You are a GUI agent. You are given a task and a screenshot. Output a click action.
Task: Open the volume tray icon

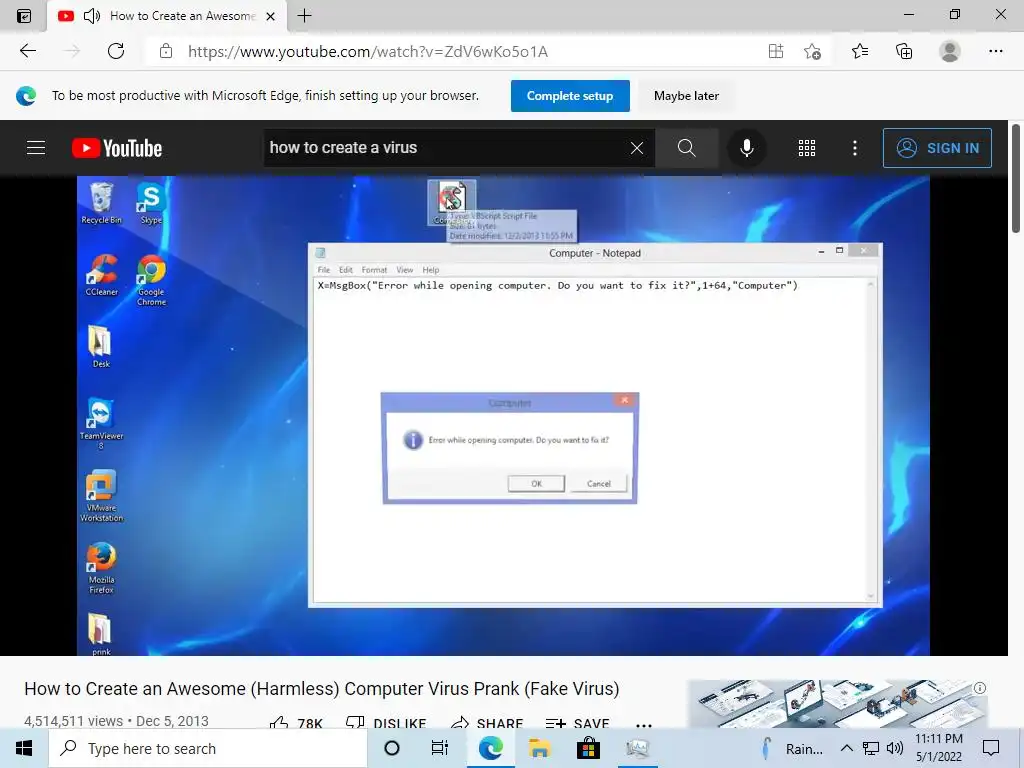tap(895, 748)
